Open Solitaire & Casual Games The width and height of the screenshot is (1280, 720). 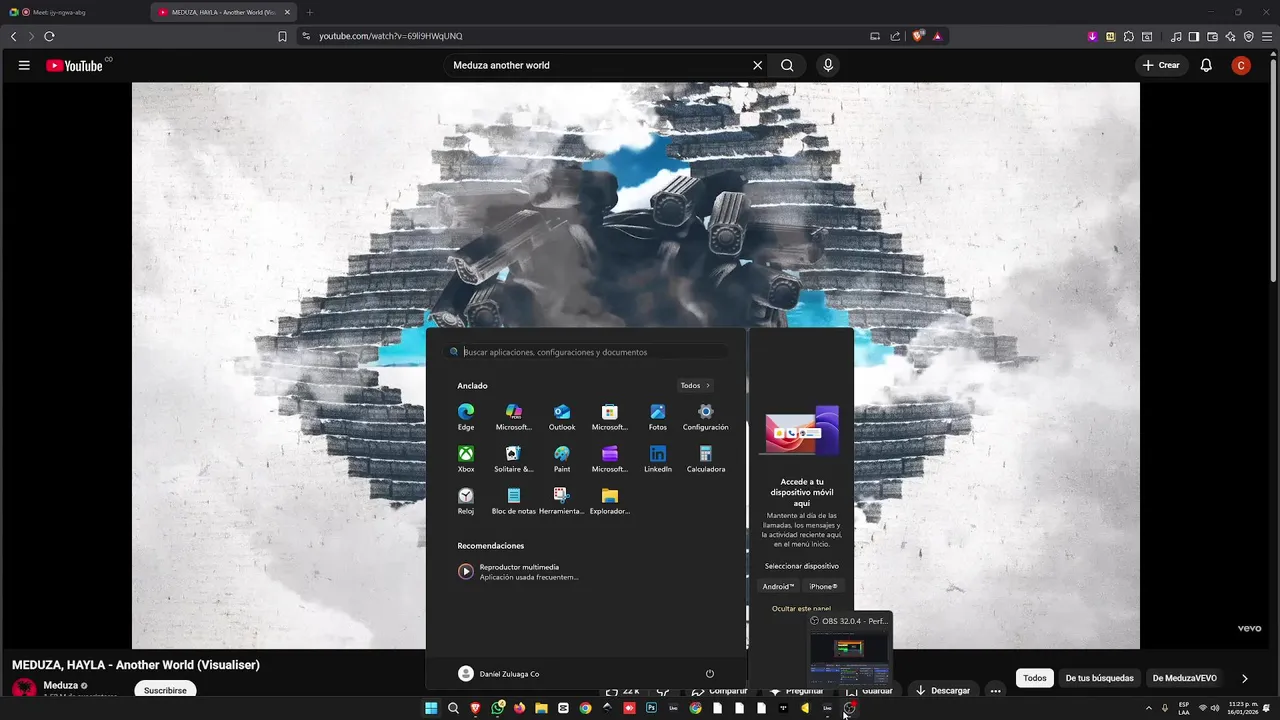pos(514,459)
